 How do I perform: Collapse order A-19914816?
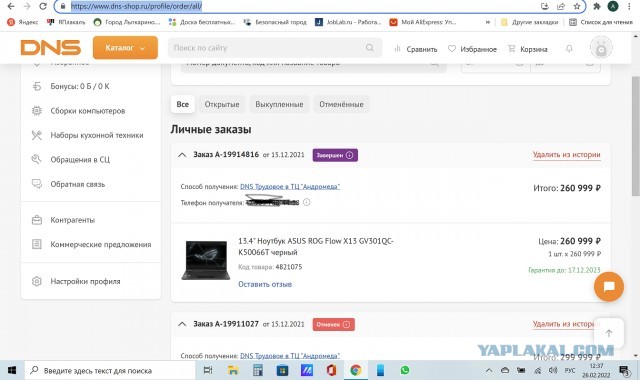pyautogui.click(x=182, y=155)
